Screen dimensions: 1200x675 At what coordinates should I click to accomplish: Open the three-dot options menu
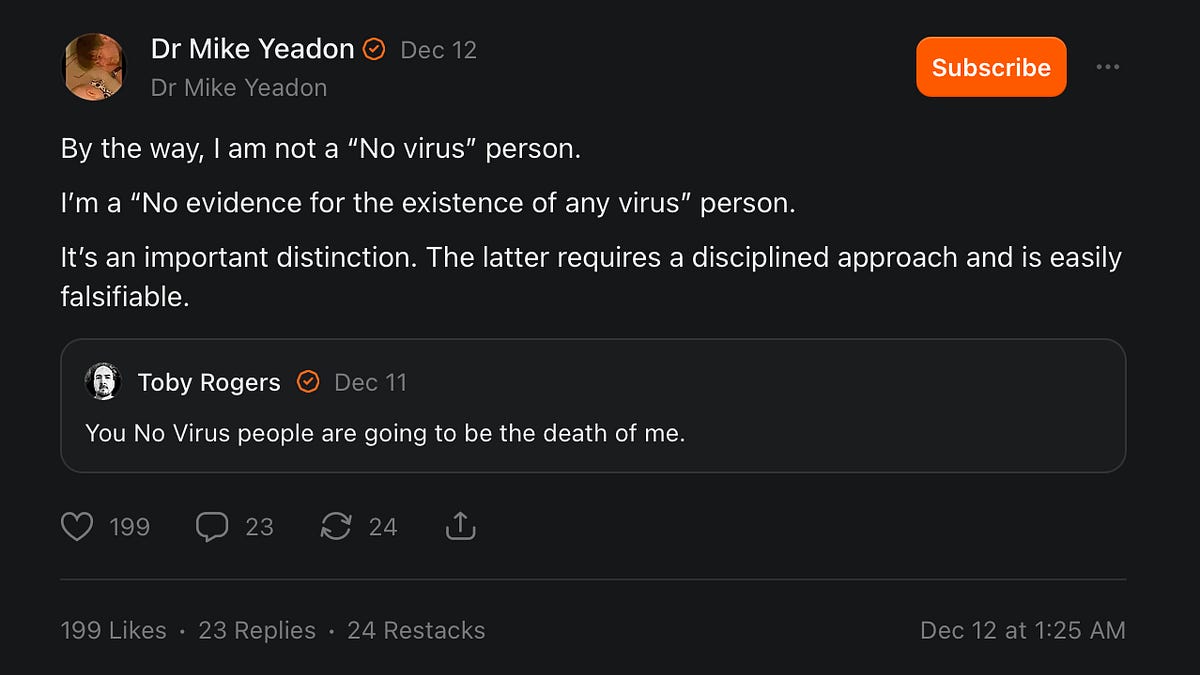click(x=1107, y=66)
